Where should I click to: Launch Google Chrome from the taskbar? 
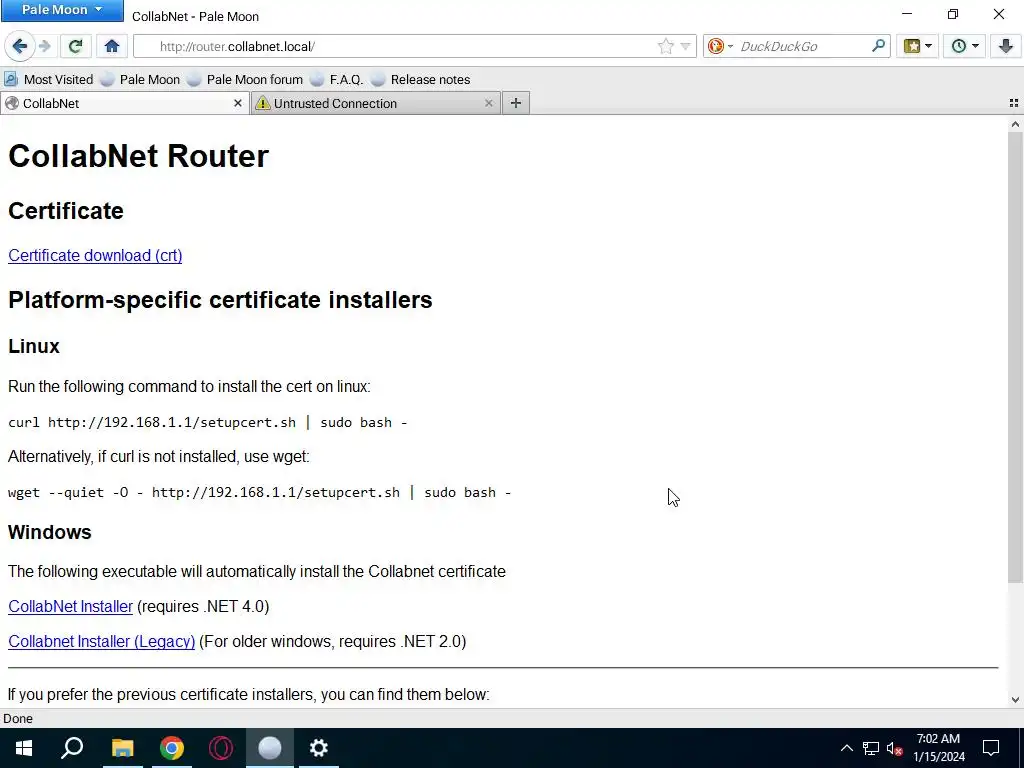pyautogui.click(x=172, y=748)
